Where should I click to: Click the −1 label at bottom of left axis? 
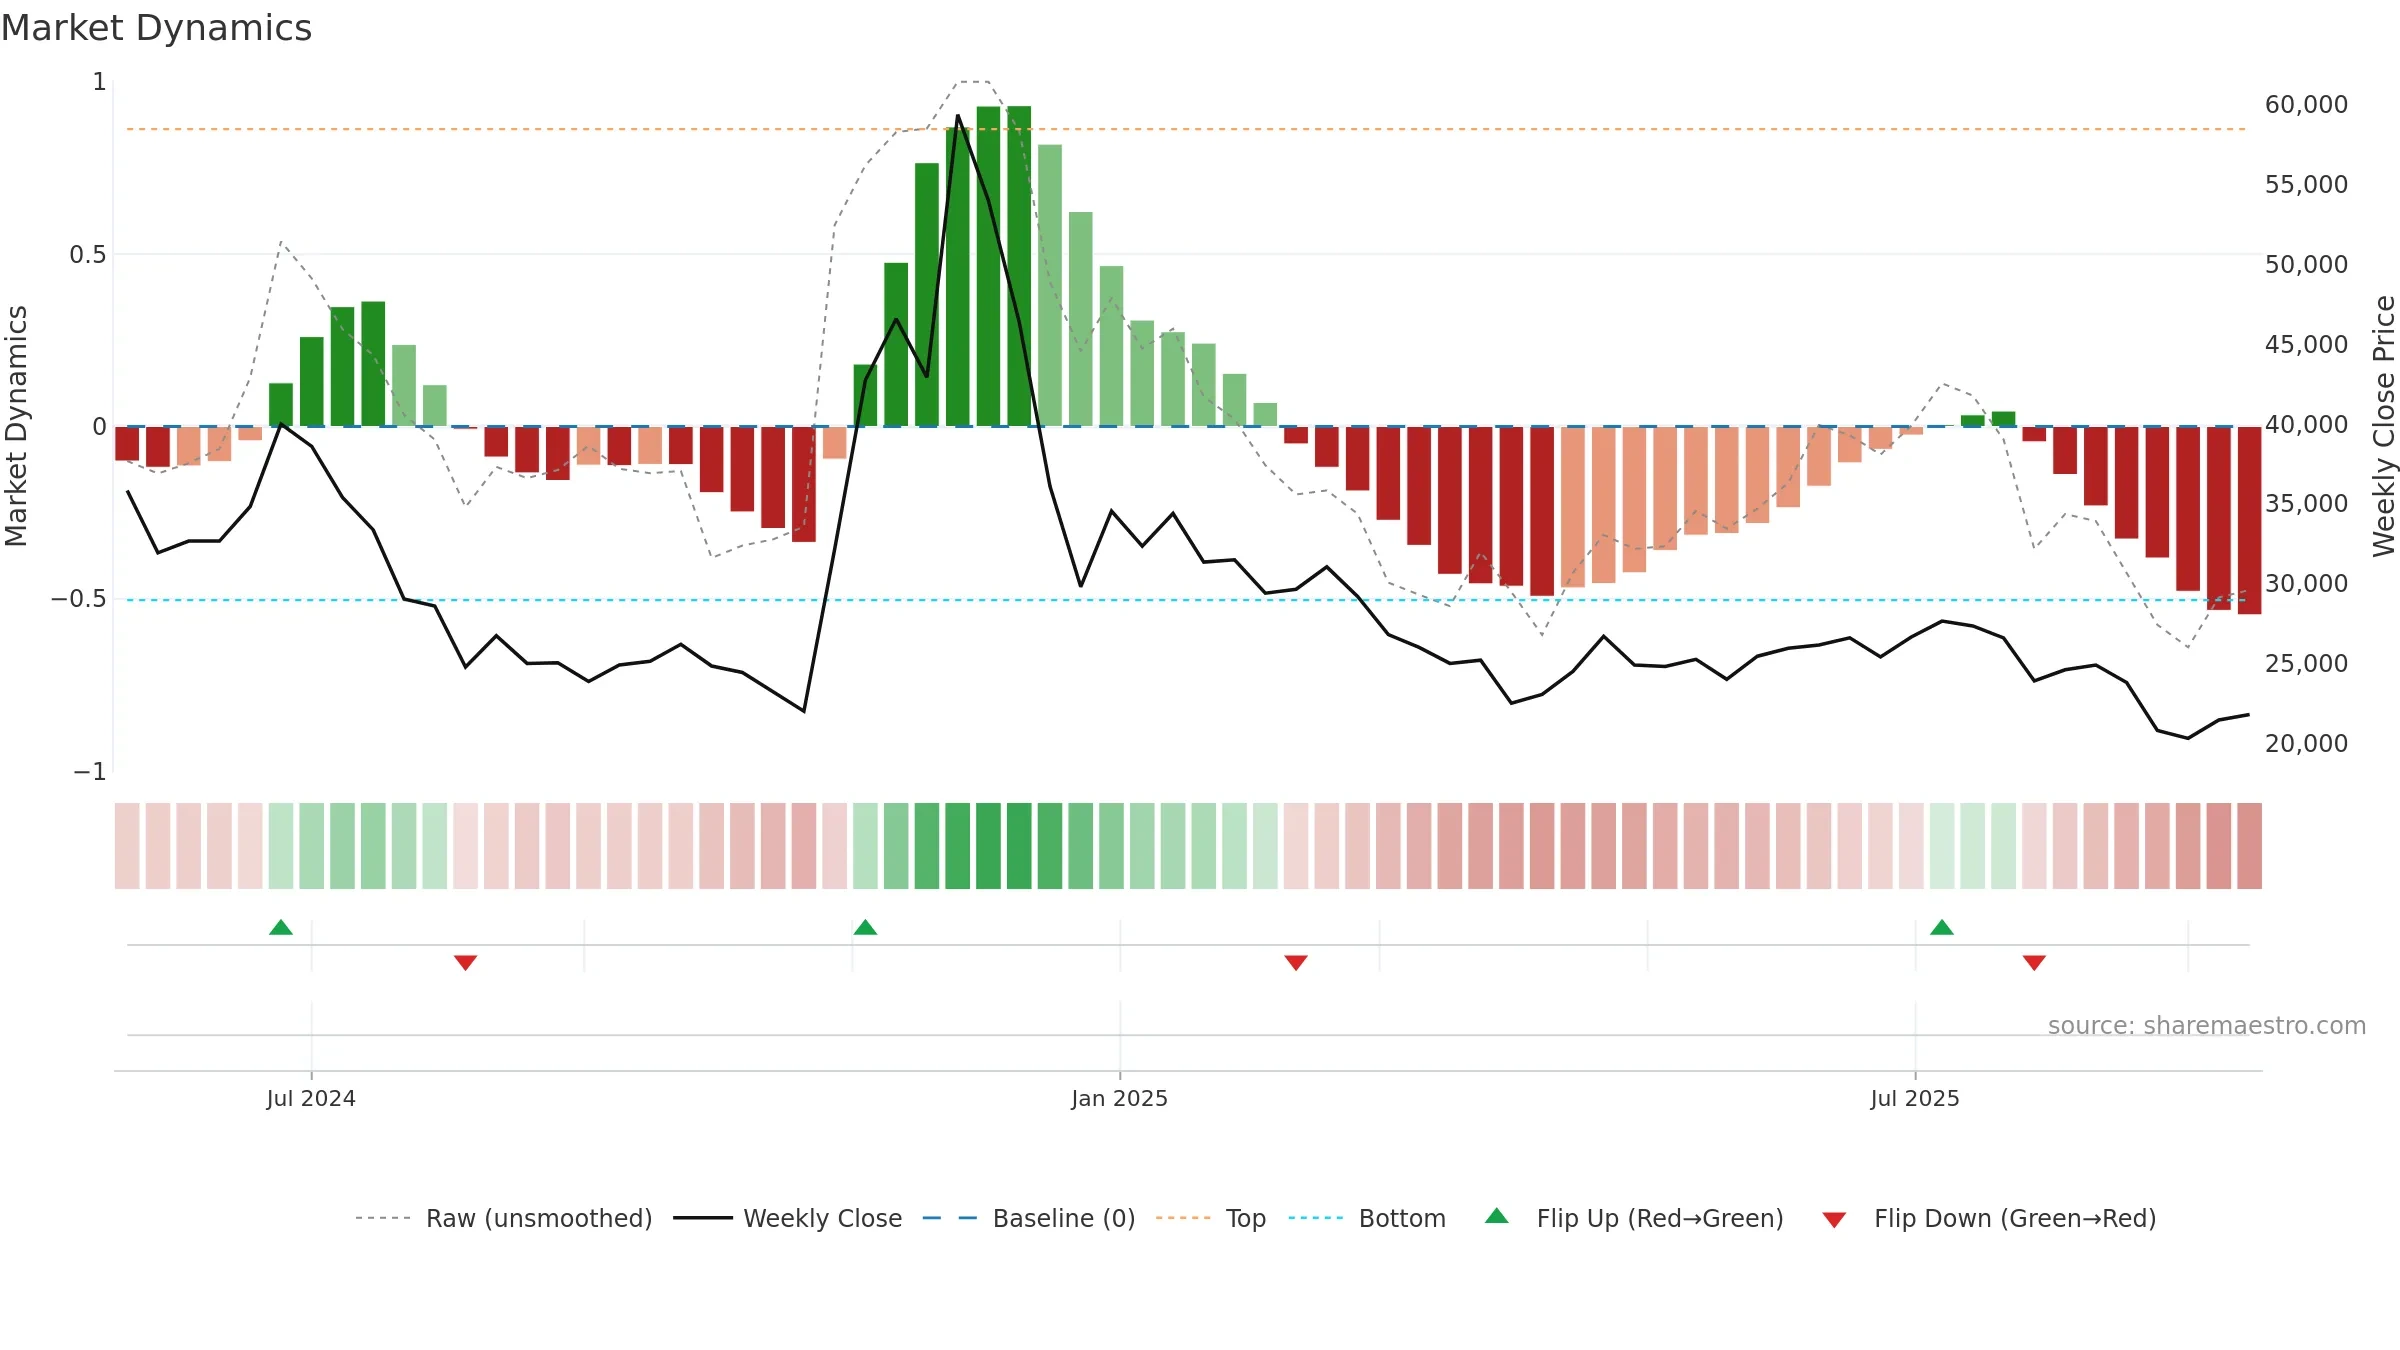(x=89, y=772)
